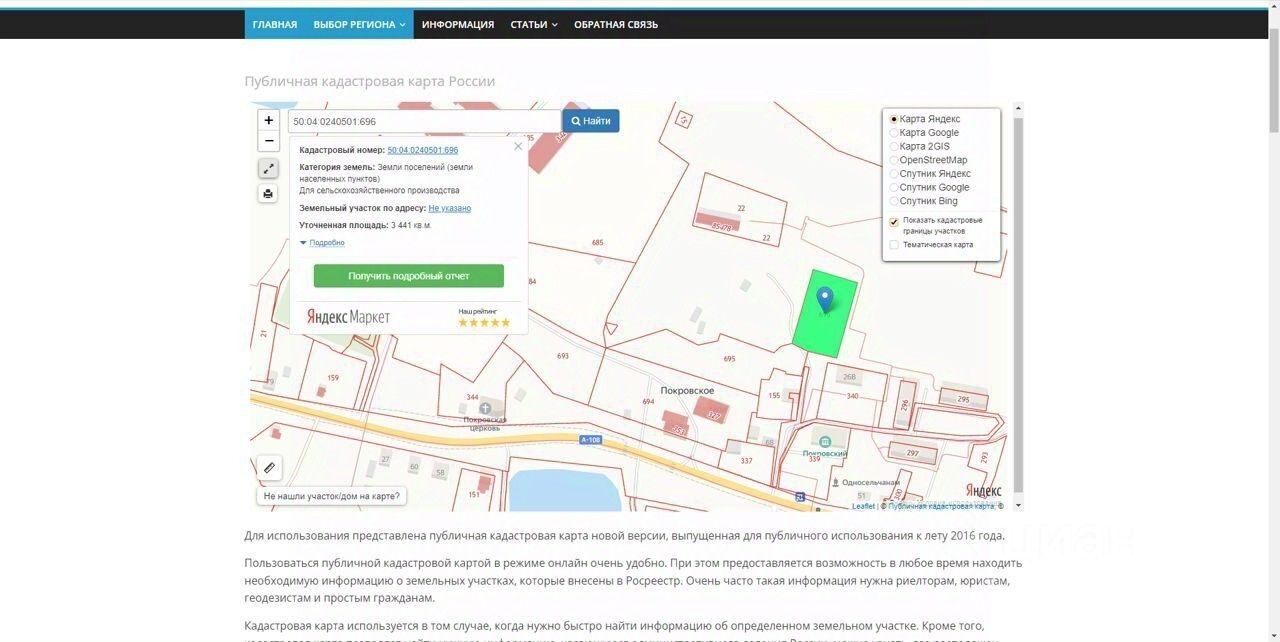1280x642 pixels.
Task: Click parcel number 155 on map
Action: [x=774, y=396]
